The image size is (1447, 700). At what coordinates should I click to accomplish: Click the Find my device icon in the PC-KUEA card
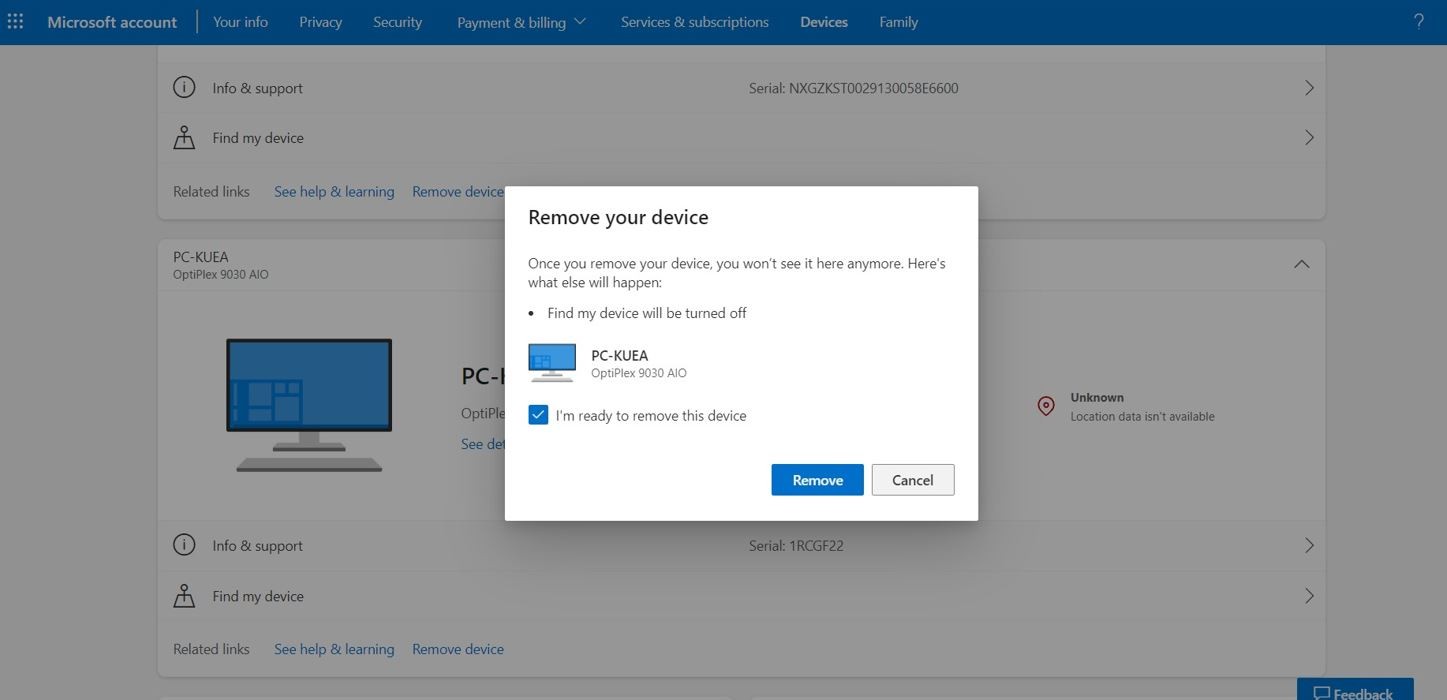tap(184, 596)
